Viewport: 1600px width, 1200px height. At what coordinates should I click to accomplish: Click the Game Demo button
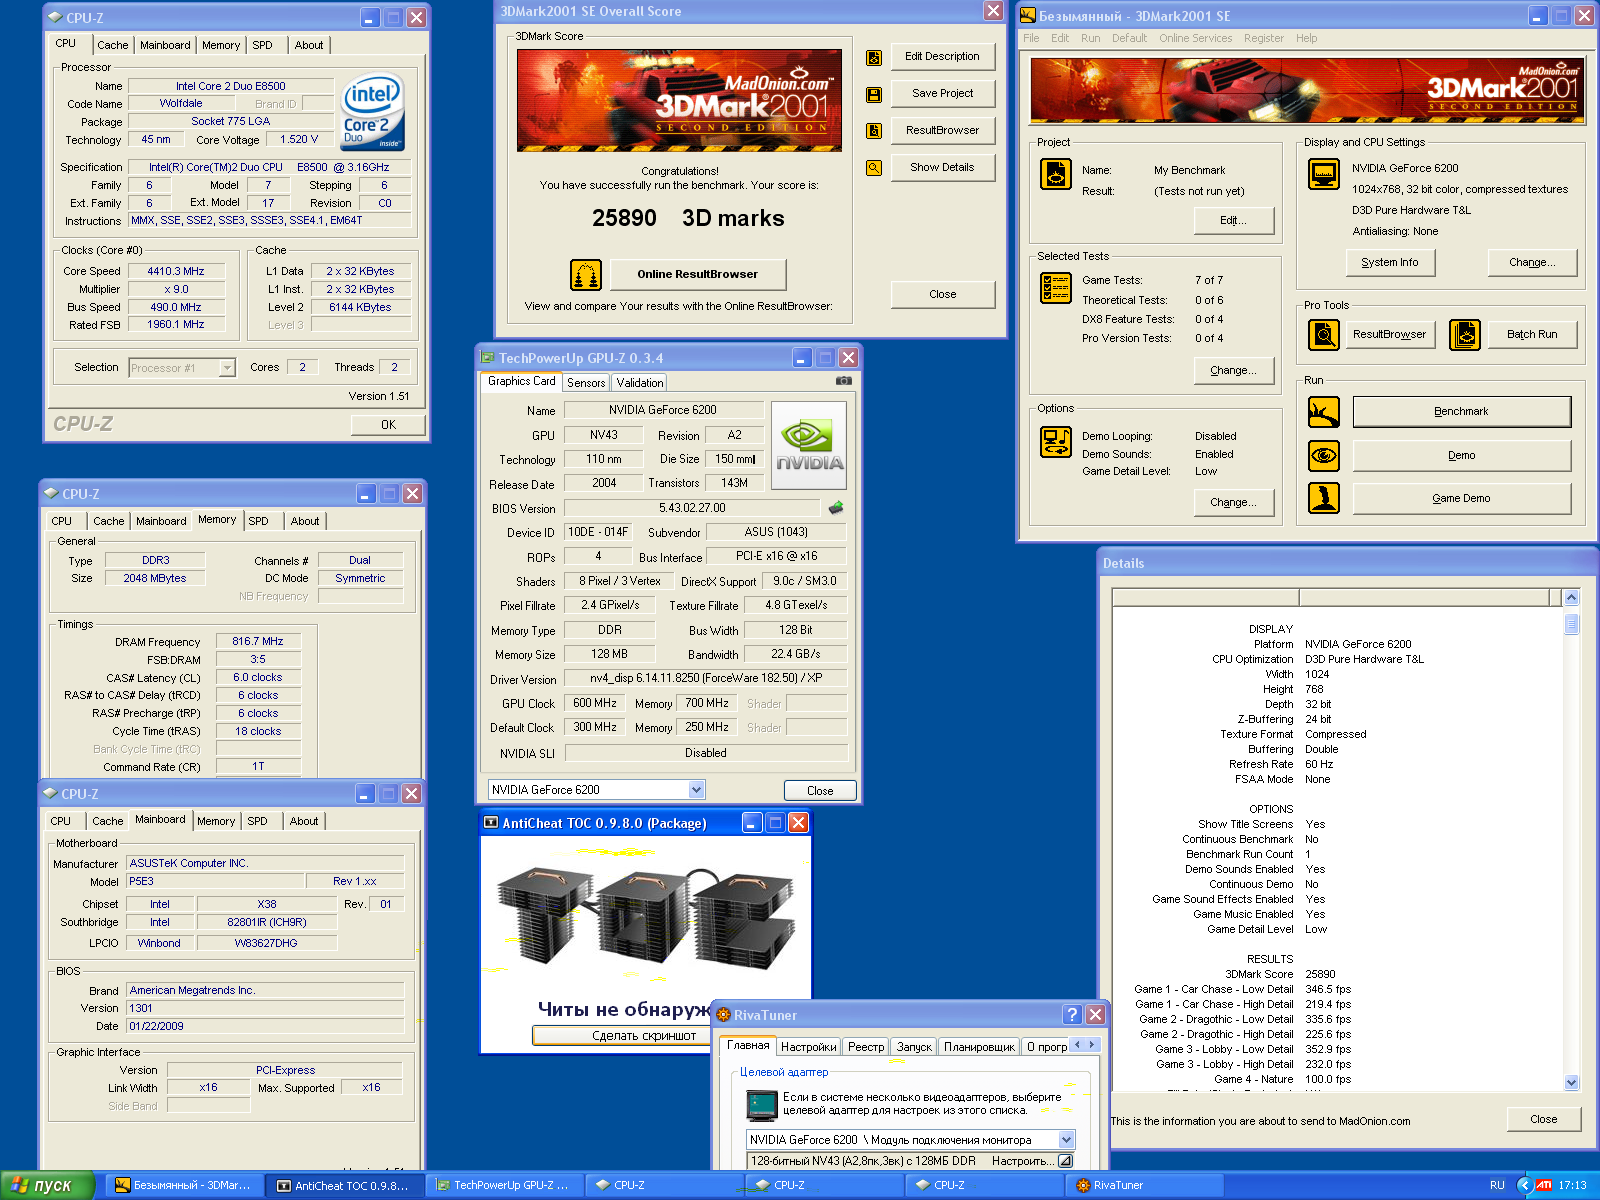(1461, 498)
